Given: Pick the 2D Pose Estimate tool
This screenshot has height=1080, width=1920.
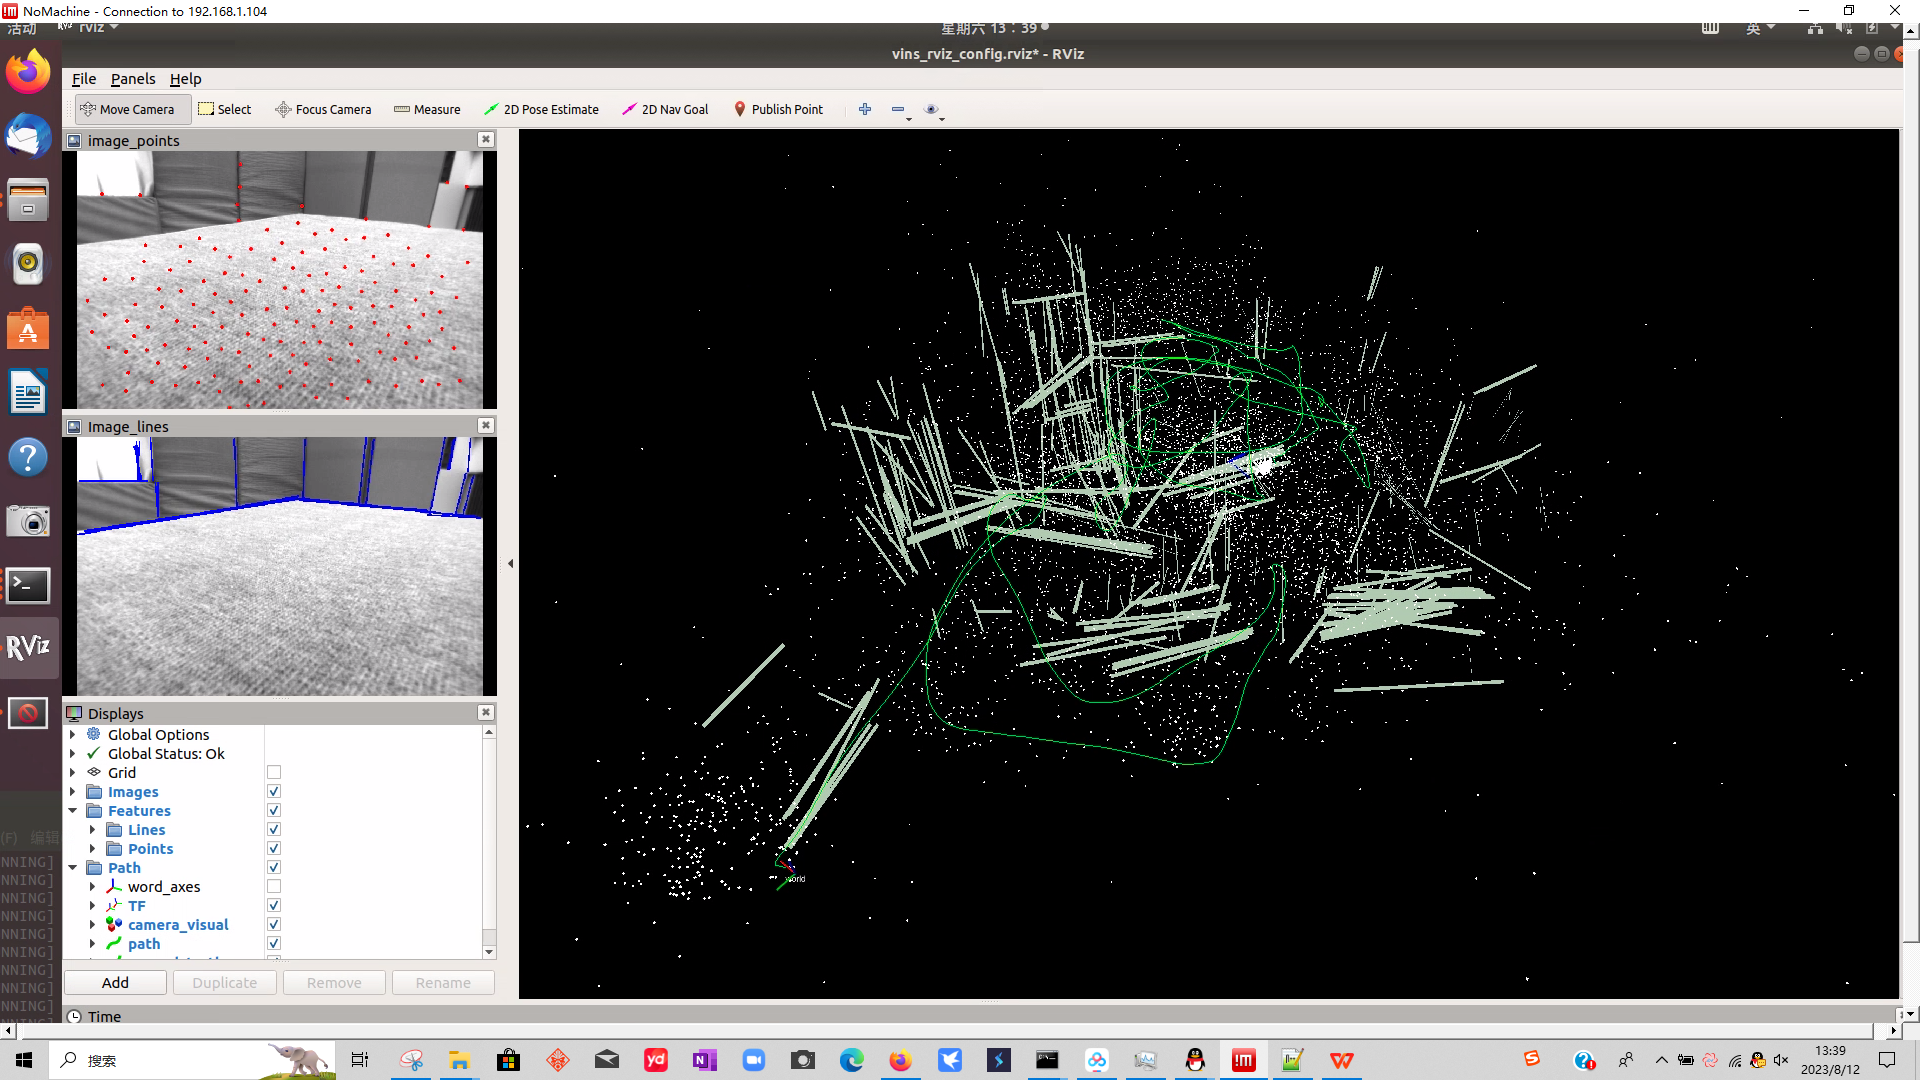Looking at the screenshot, I should click(x=541, y=109).
